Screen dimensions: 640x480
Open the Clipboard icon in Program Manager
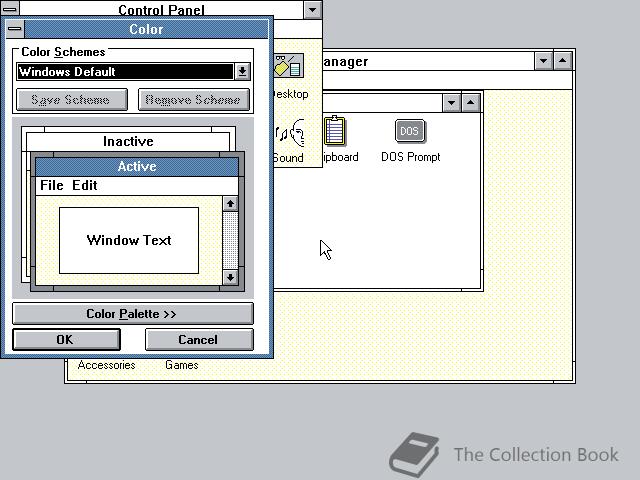[x=338, y=140]
